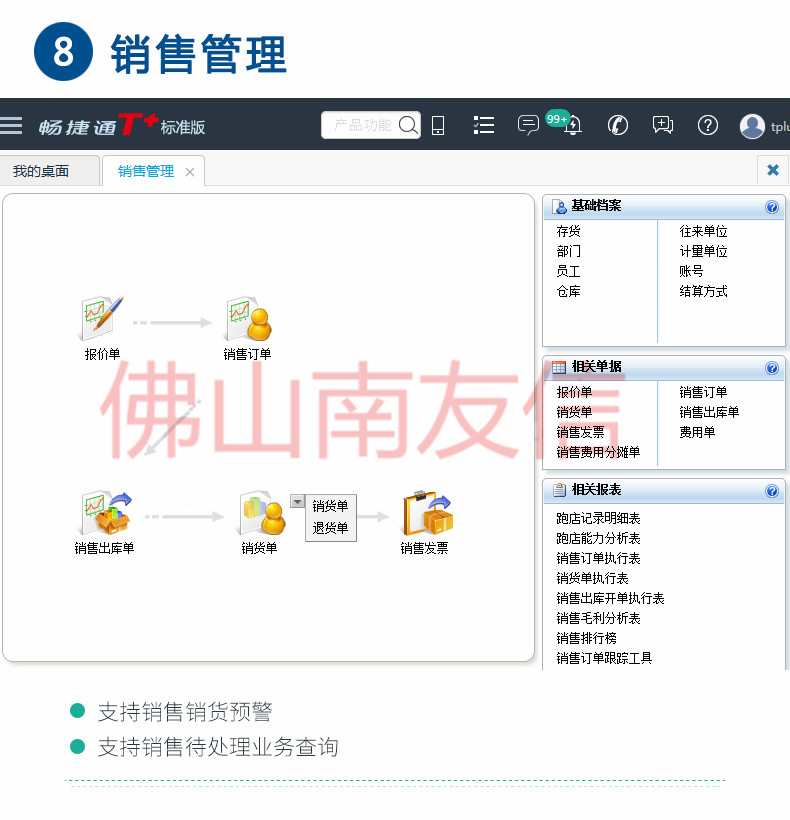Open the 报价单 flowchart icon
790x820 pixels.
(x=102, y=318)
